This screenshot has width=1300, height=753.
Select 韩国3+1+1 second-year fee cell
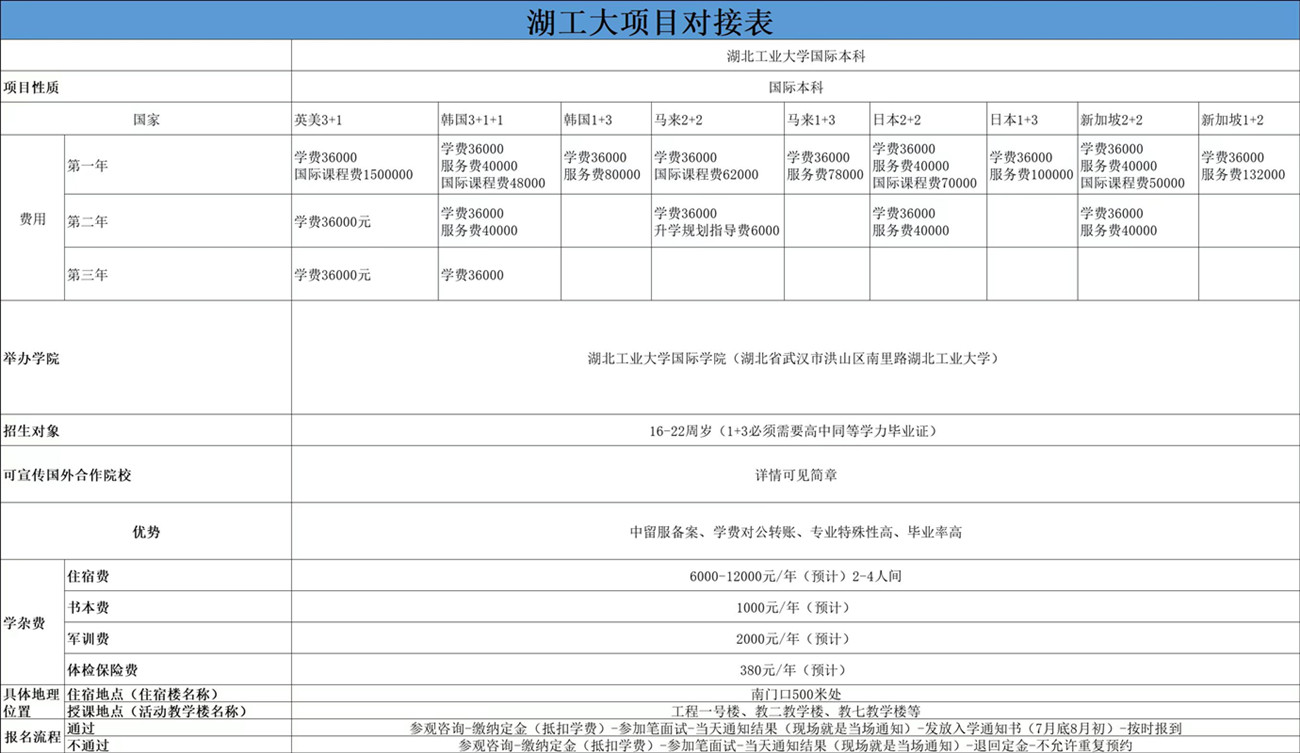(x=499, y=221)
